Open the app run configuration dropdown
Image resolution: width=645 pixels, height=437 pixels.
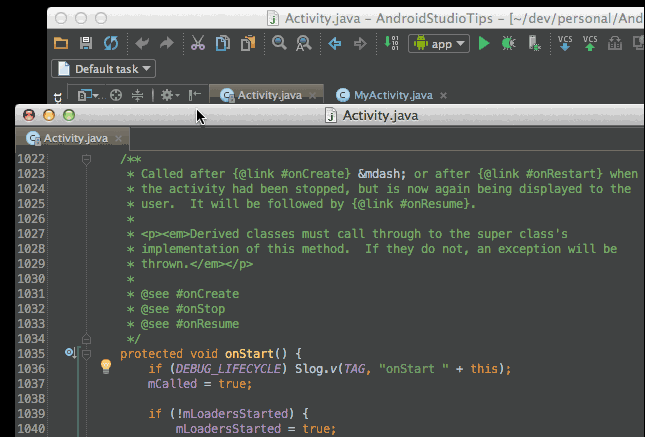pyautogui.click(x=439, y=44)
